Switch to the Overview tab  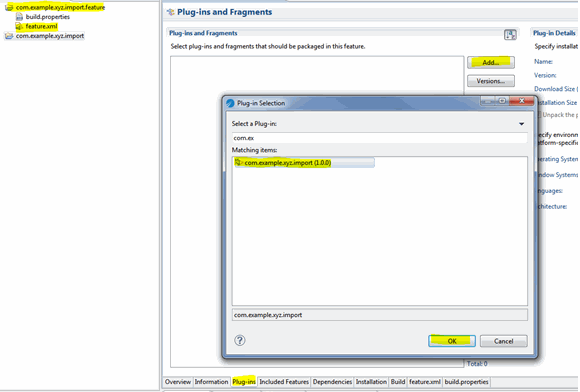click(x=178, y=382)
